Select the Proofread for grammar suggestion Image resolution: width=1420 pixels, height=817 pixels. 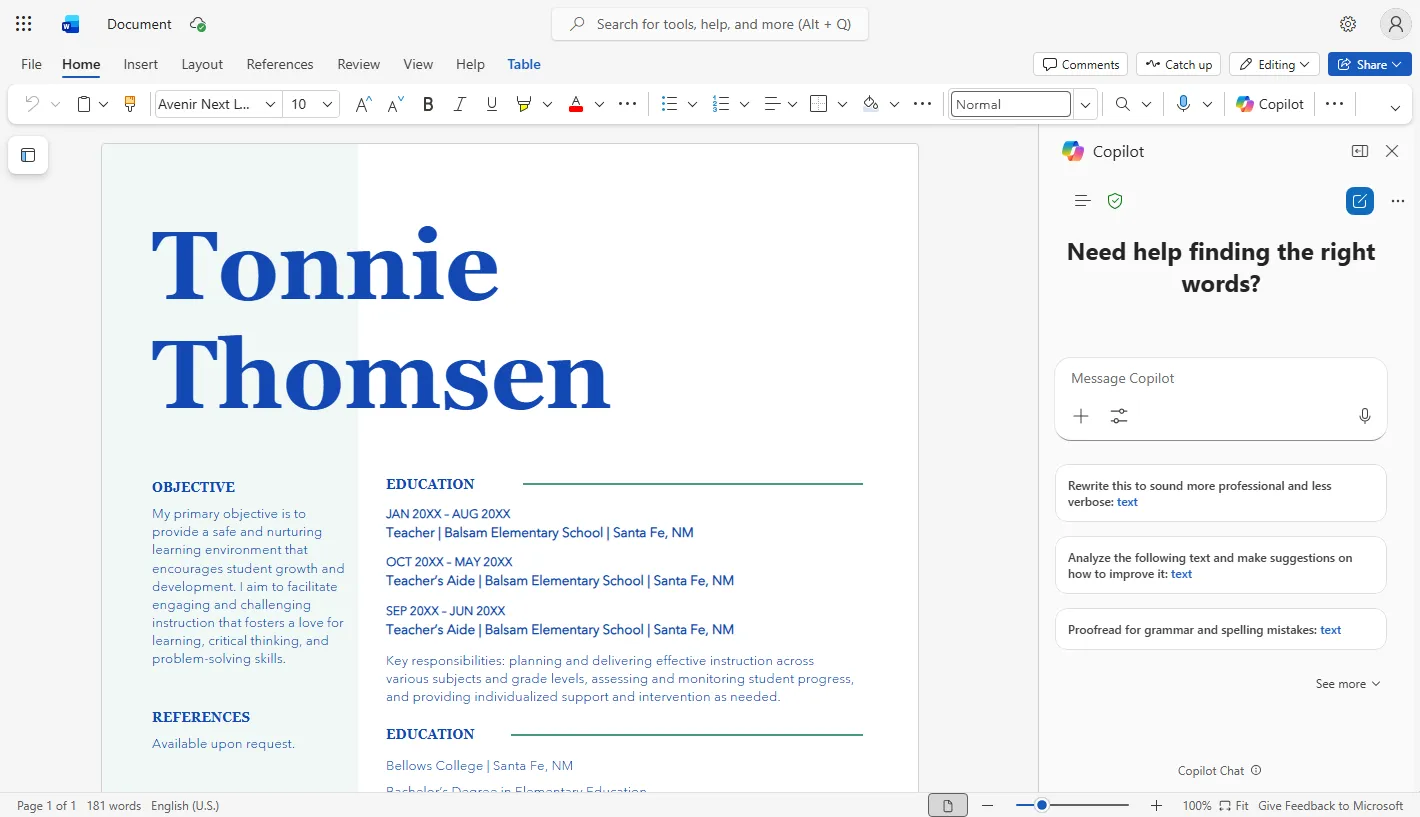(x=1220, y=630)
